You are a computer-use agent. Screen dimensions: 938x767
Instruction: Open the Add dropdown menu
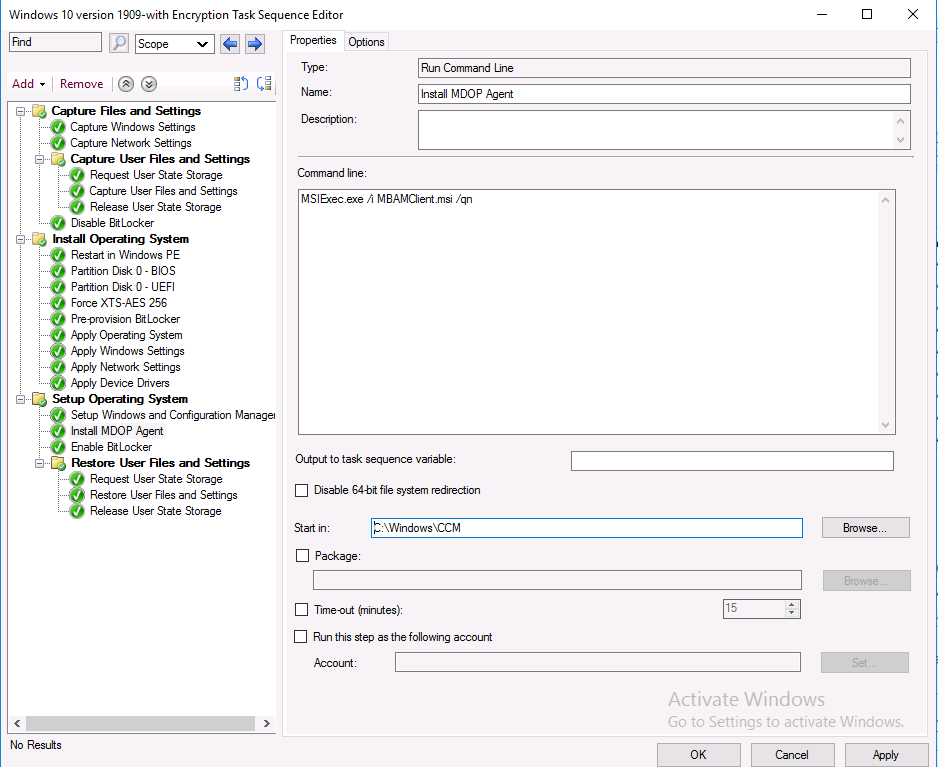tap(28, 84)
